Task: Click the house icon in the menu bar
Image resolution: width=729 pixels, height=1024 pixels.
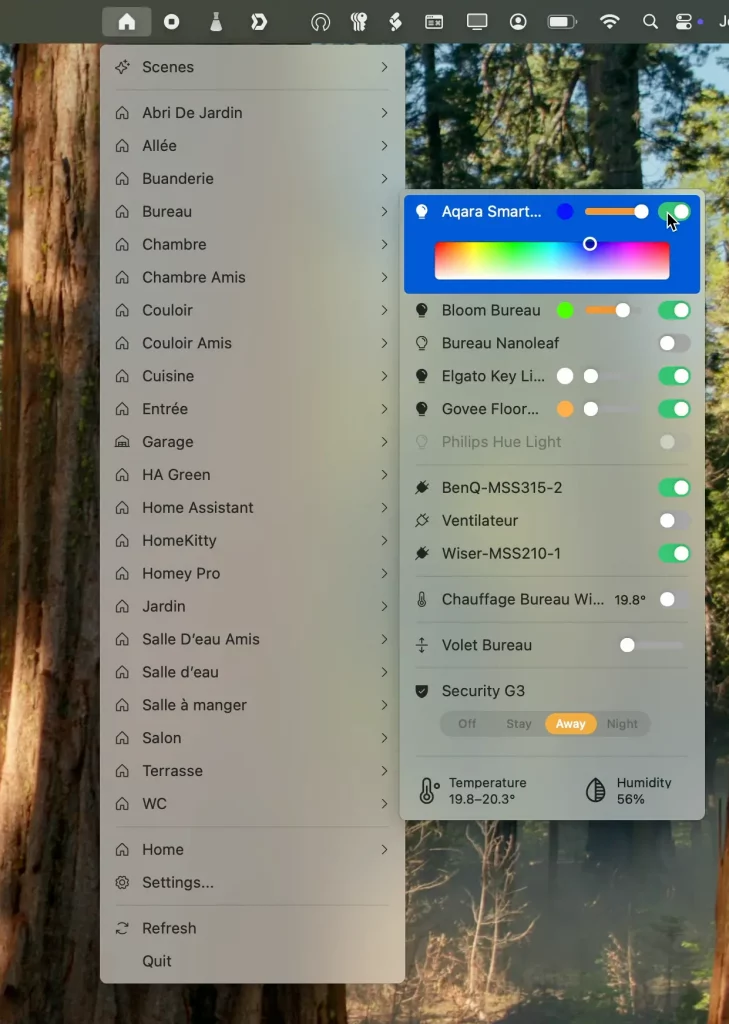Action: (127, 21)
